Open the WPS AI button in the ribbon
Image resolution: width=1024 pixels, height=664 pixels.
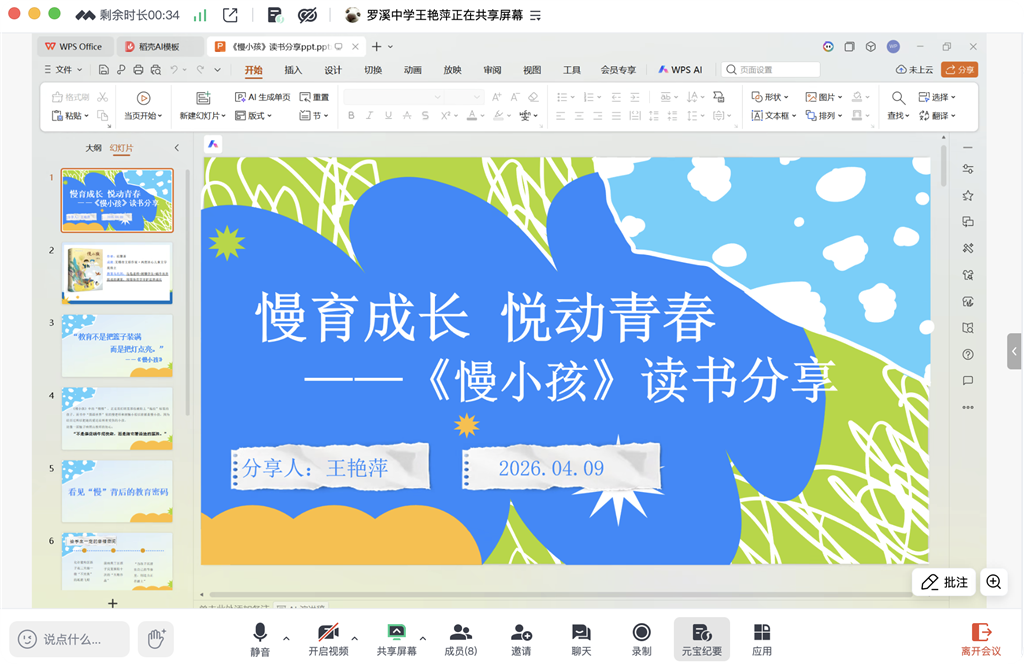(x=680, y=70)
